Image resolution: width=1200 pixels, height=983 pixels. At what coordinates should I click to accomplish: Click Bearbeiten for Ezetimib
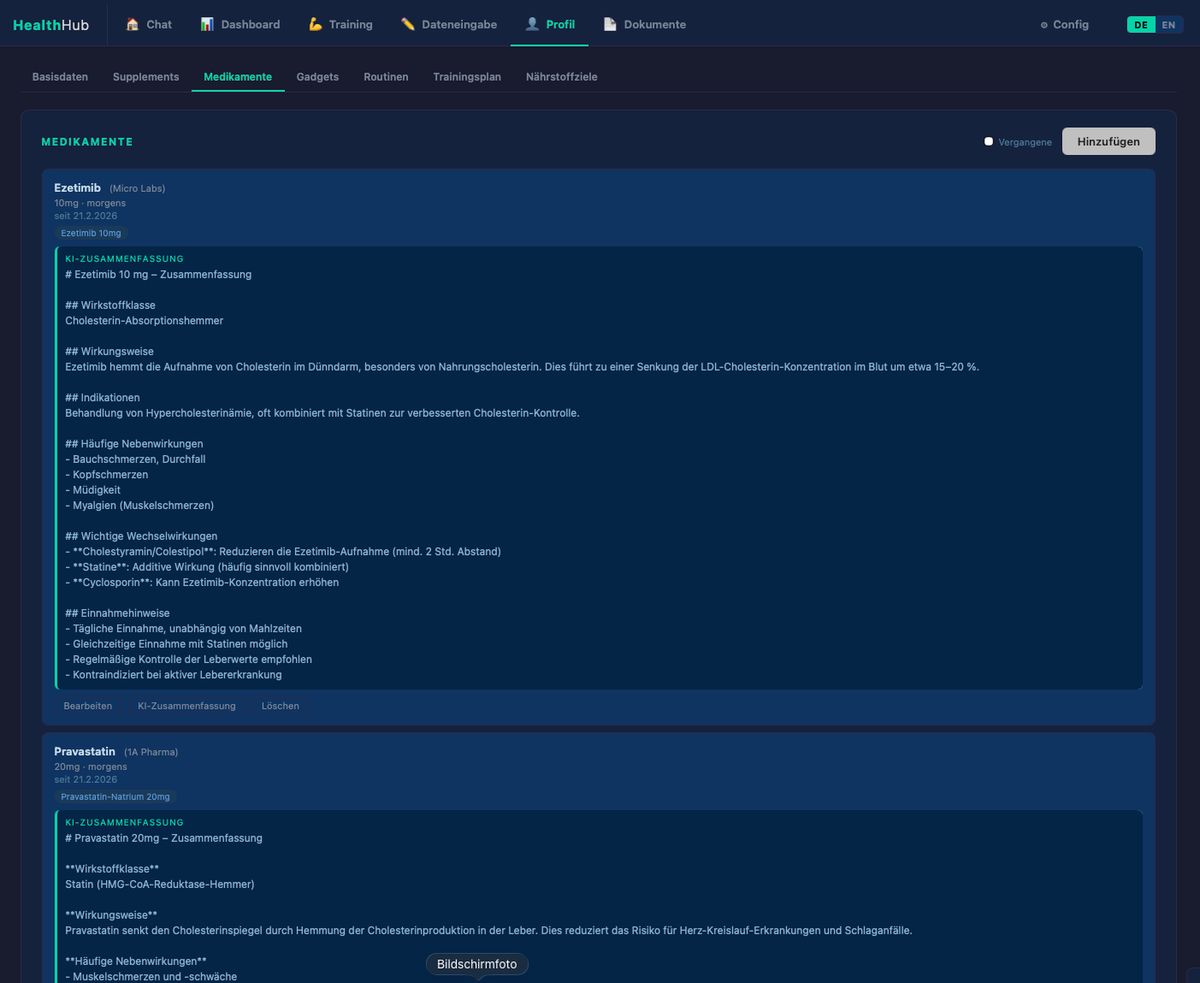click(88, 706)
